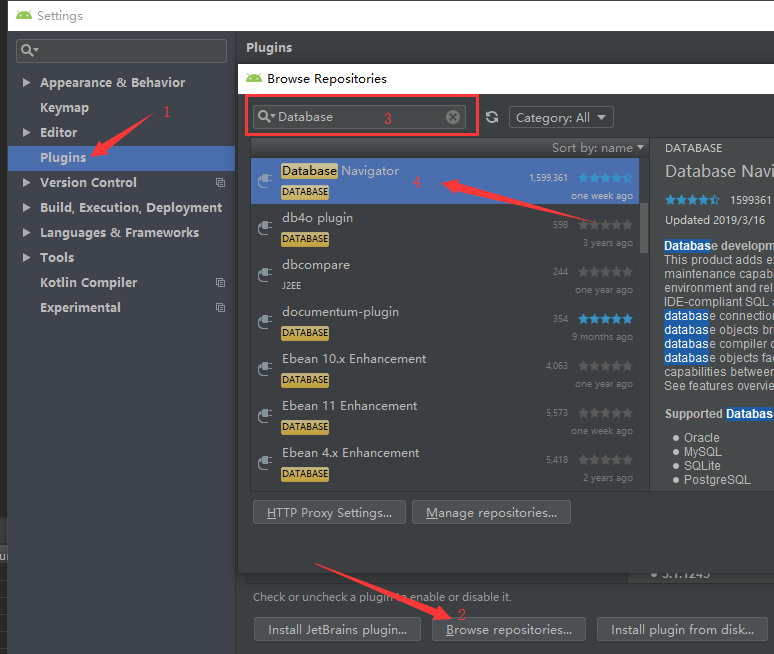
Task: Click the db4o plugin icon
Action: (266, 228)
